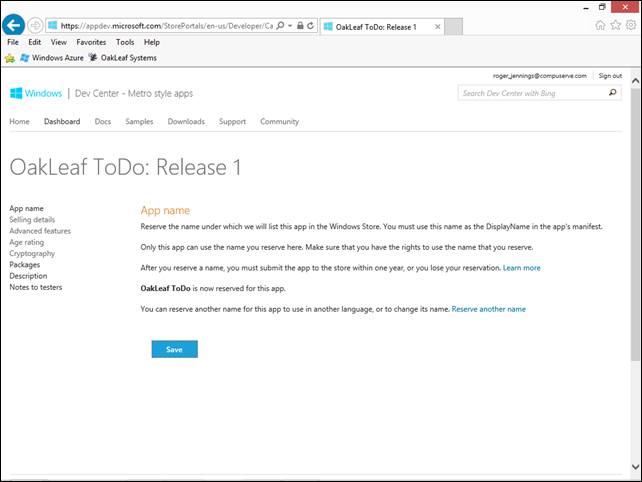Screen dimensions: 642x482
Task: Open the Windows Azure favorite
Action: (x=52, y=58)
